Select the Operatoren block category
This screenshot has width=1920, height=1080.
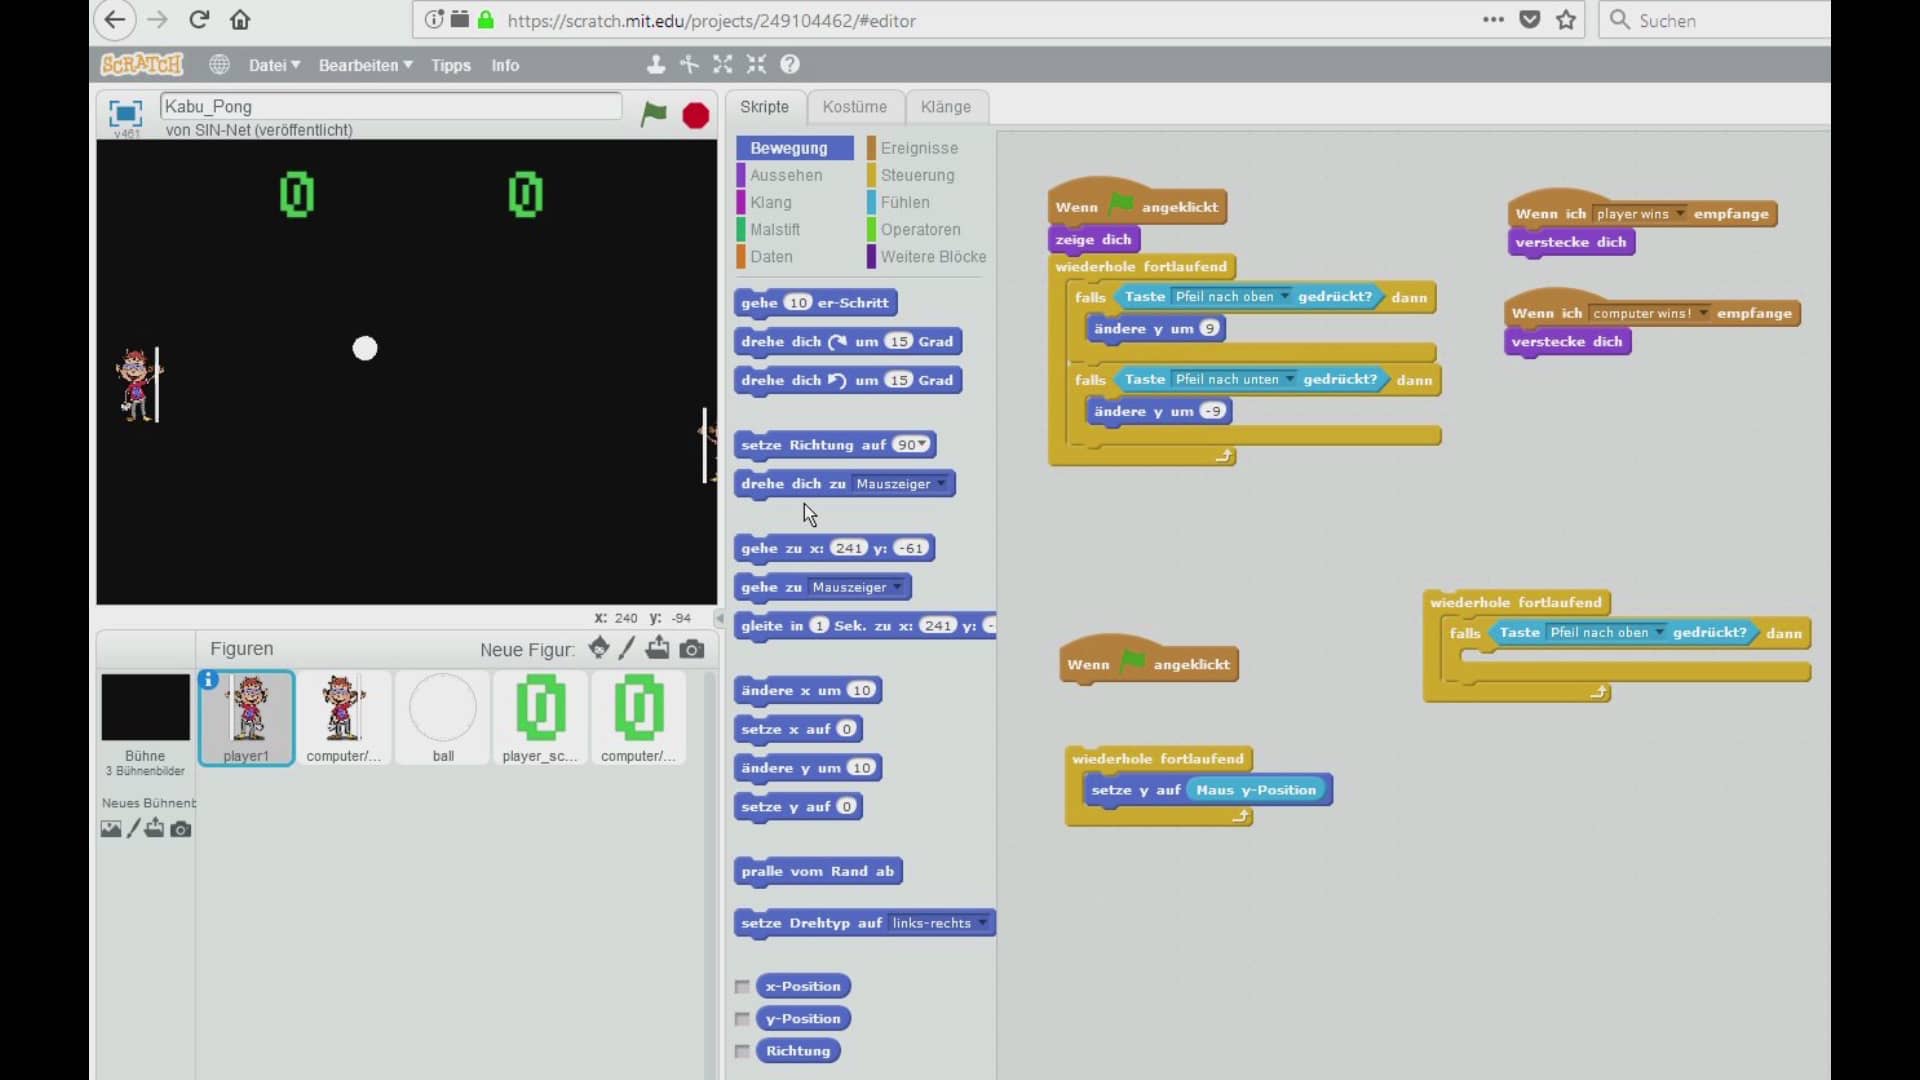921,229
